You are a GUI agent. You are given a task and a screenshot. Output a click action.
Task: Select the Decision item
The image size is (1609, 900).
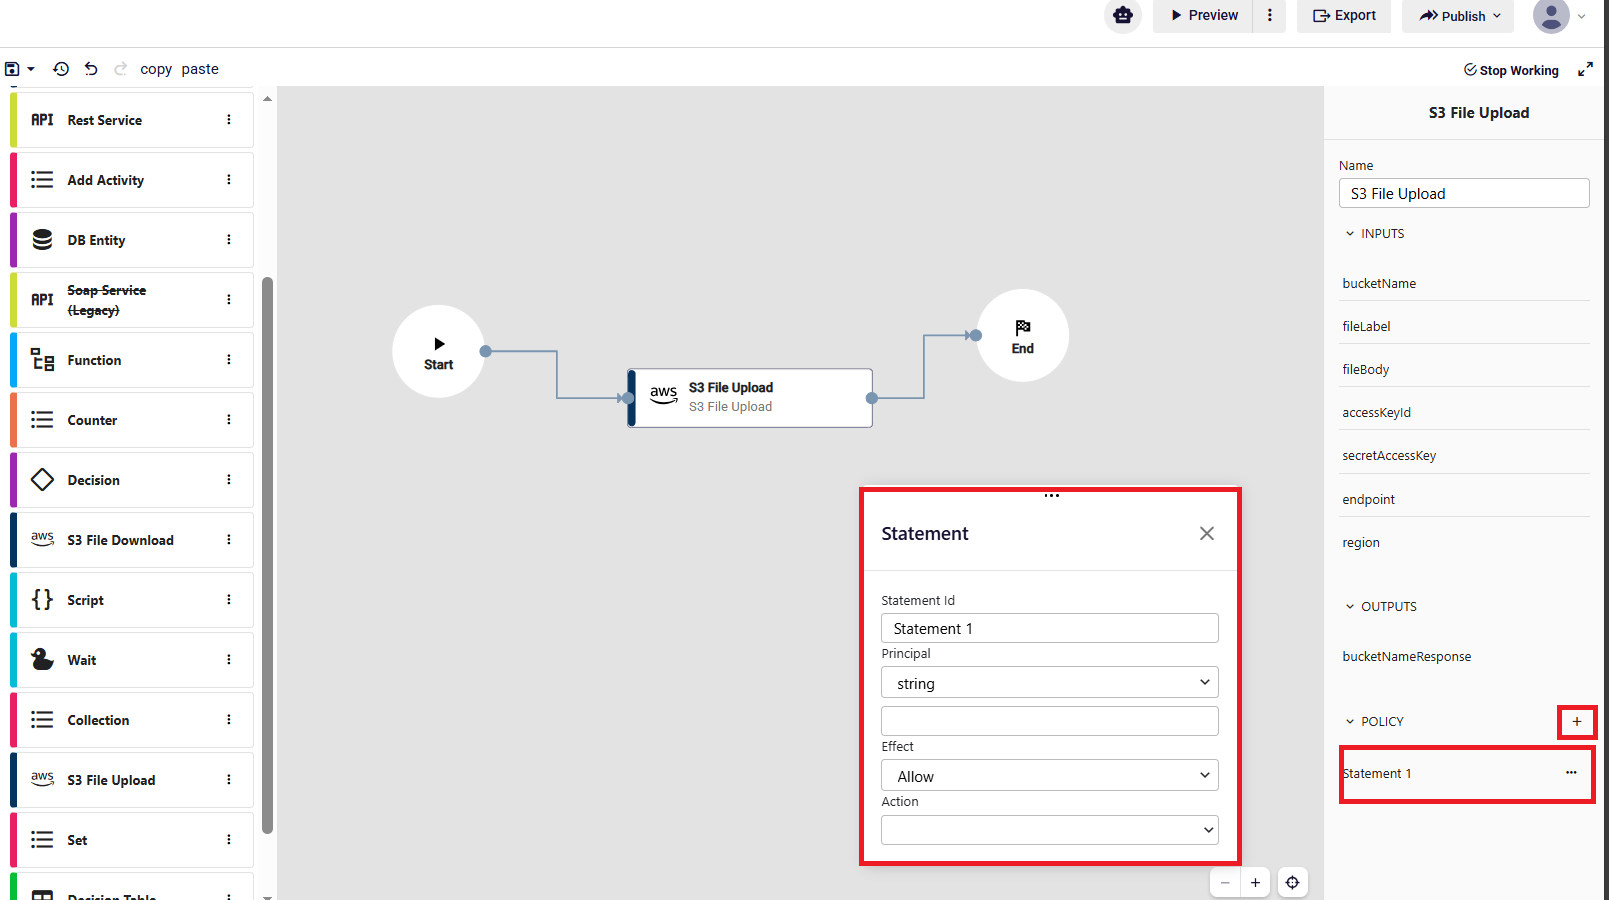(132, 480)
